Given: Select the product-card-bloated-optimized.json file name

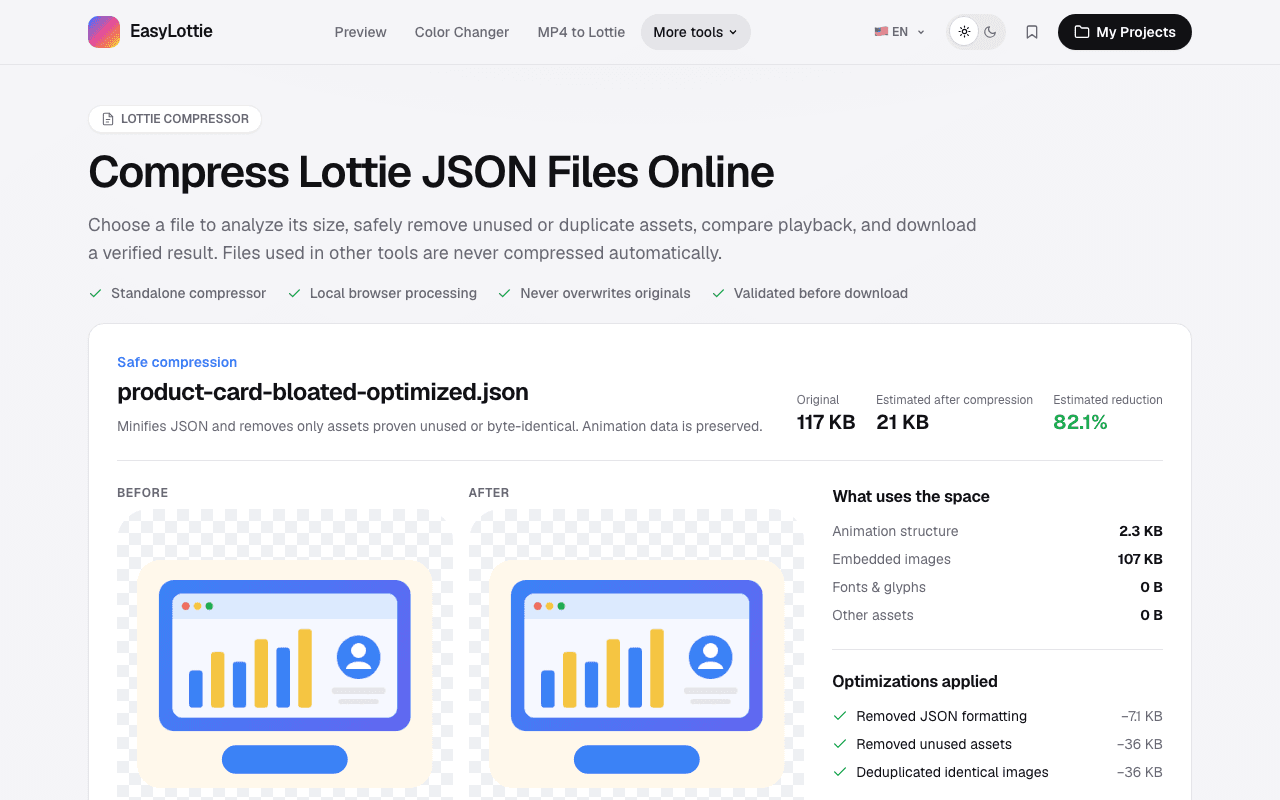Looking at the screenshot, I should click(323, 392).
